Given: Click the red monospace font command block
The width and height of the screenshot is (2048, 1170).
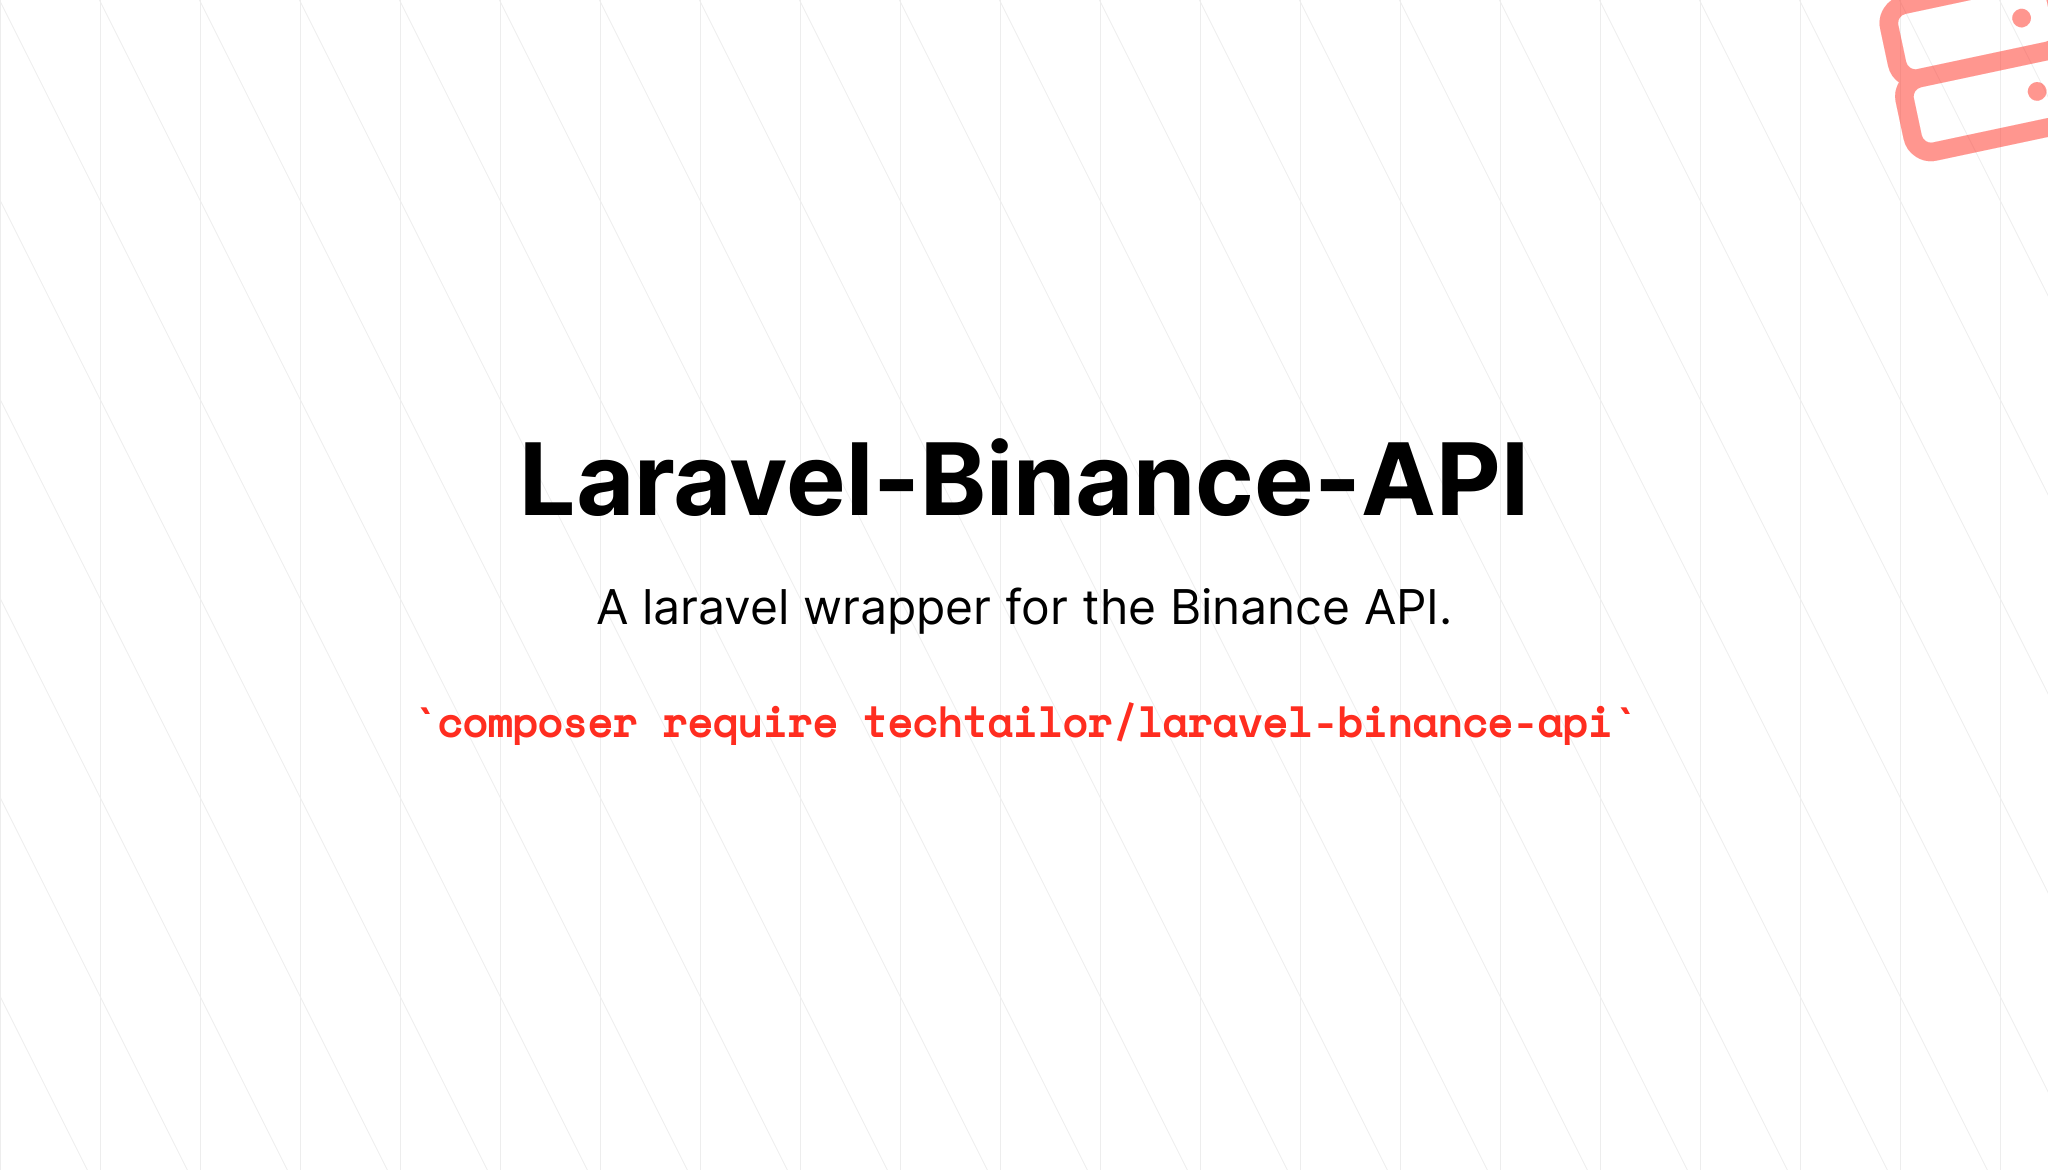Looking at the screenshot, I should (1024, 723).
